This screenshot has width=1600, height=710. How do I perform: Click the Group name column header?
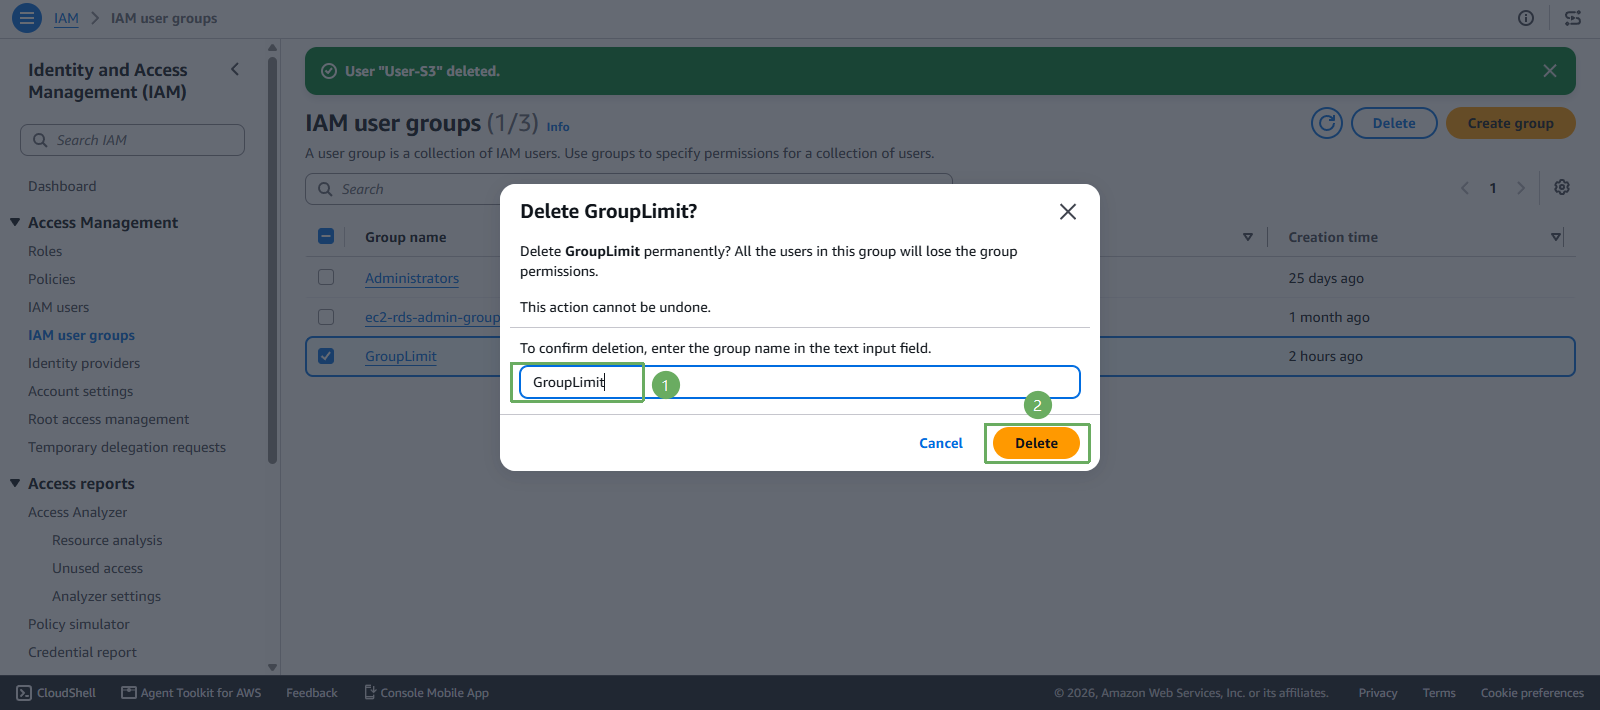[x=406, y=237]
